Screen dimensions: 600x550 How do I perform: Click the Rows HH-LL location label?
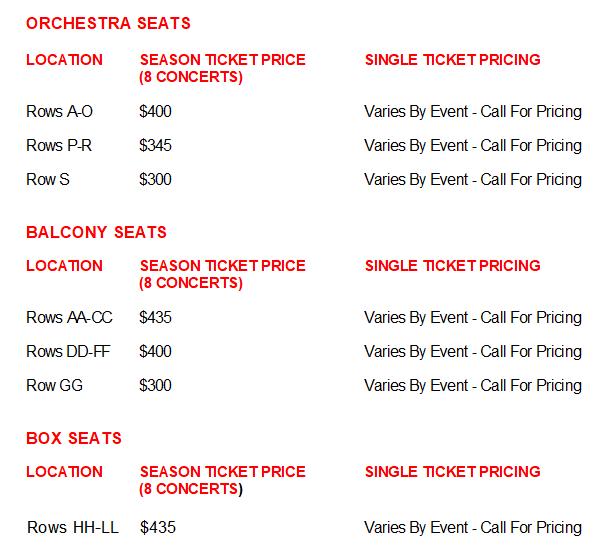(72, 527)
